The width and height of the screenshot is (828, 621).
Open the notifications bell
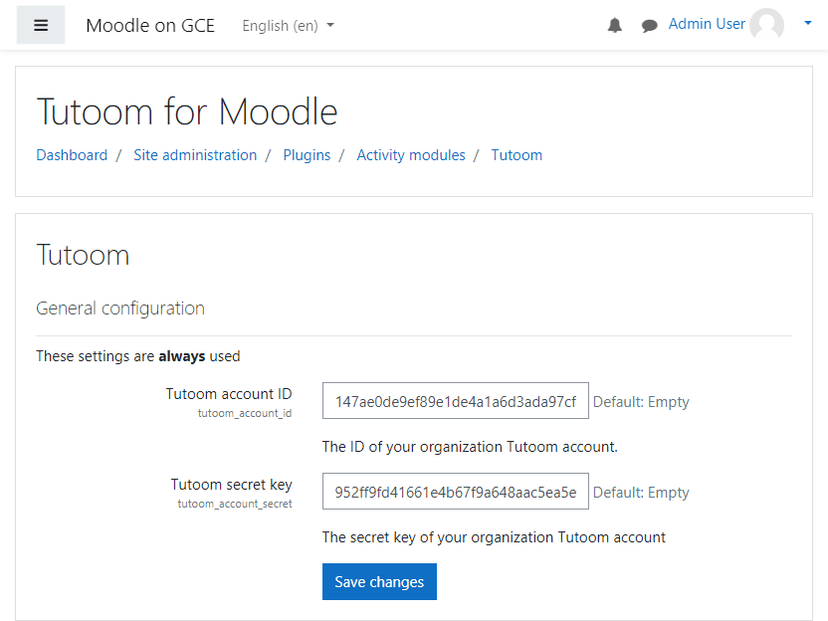(615, 25)
